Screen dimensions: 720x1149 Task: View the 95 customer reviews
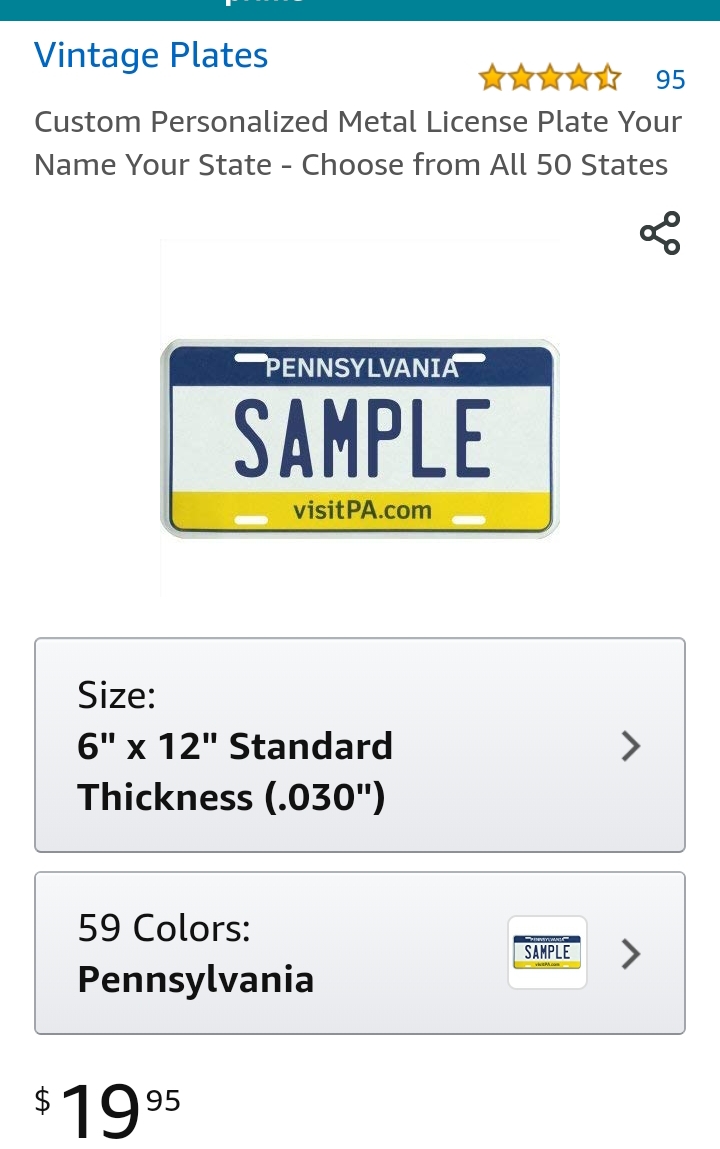(670, 79)
